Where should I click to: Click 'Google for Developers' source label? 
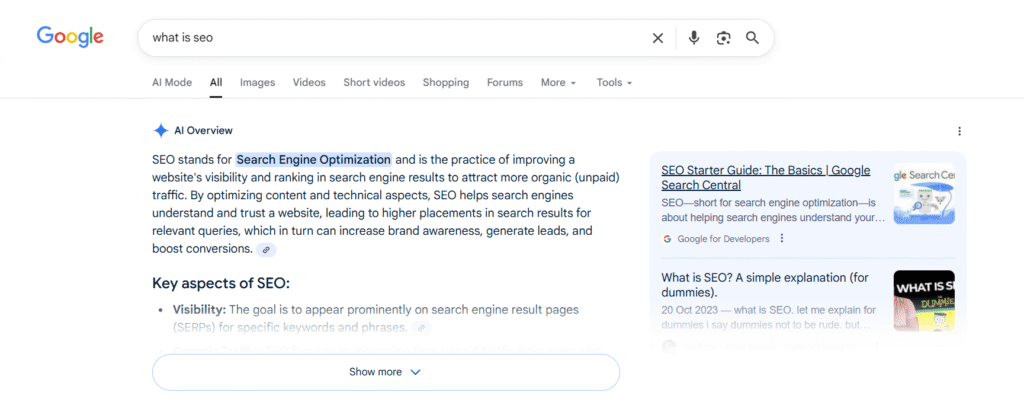pos(724,239)
